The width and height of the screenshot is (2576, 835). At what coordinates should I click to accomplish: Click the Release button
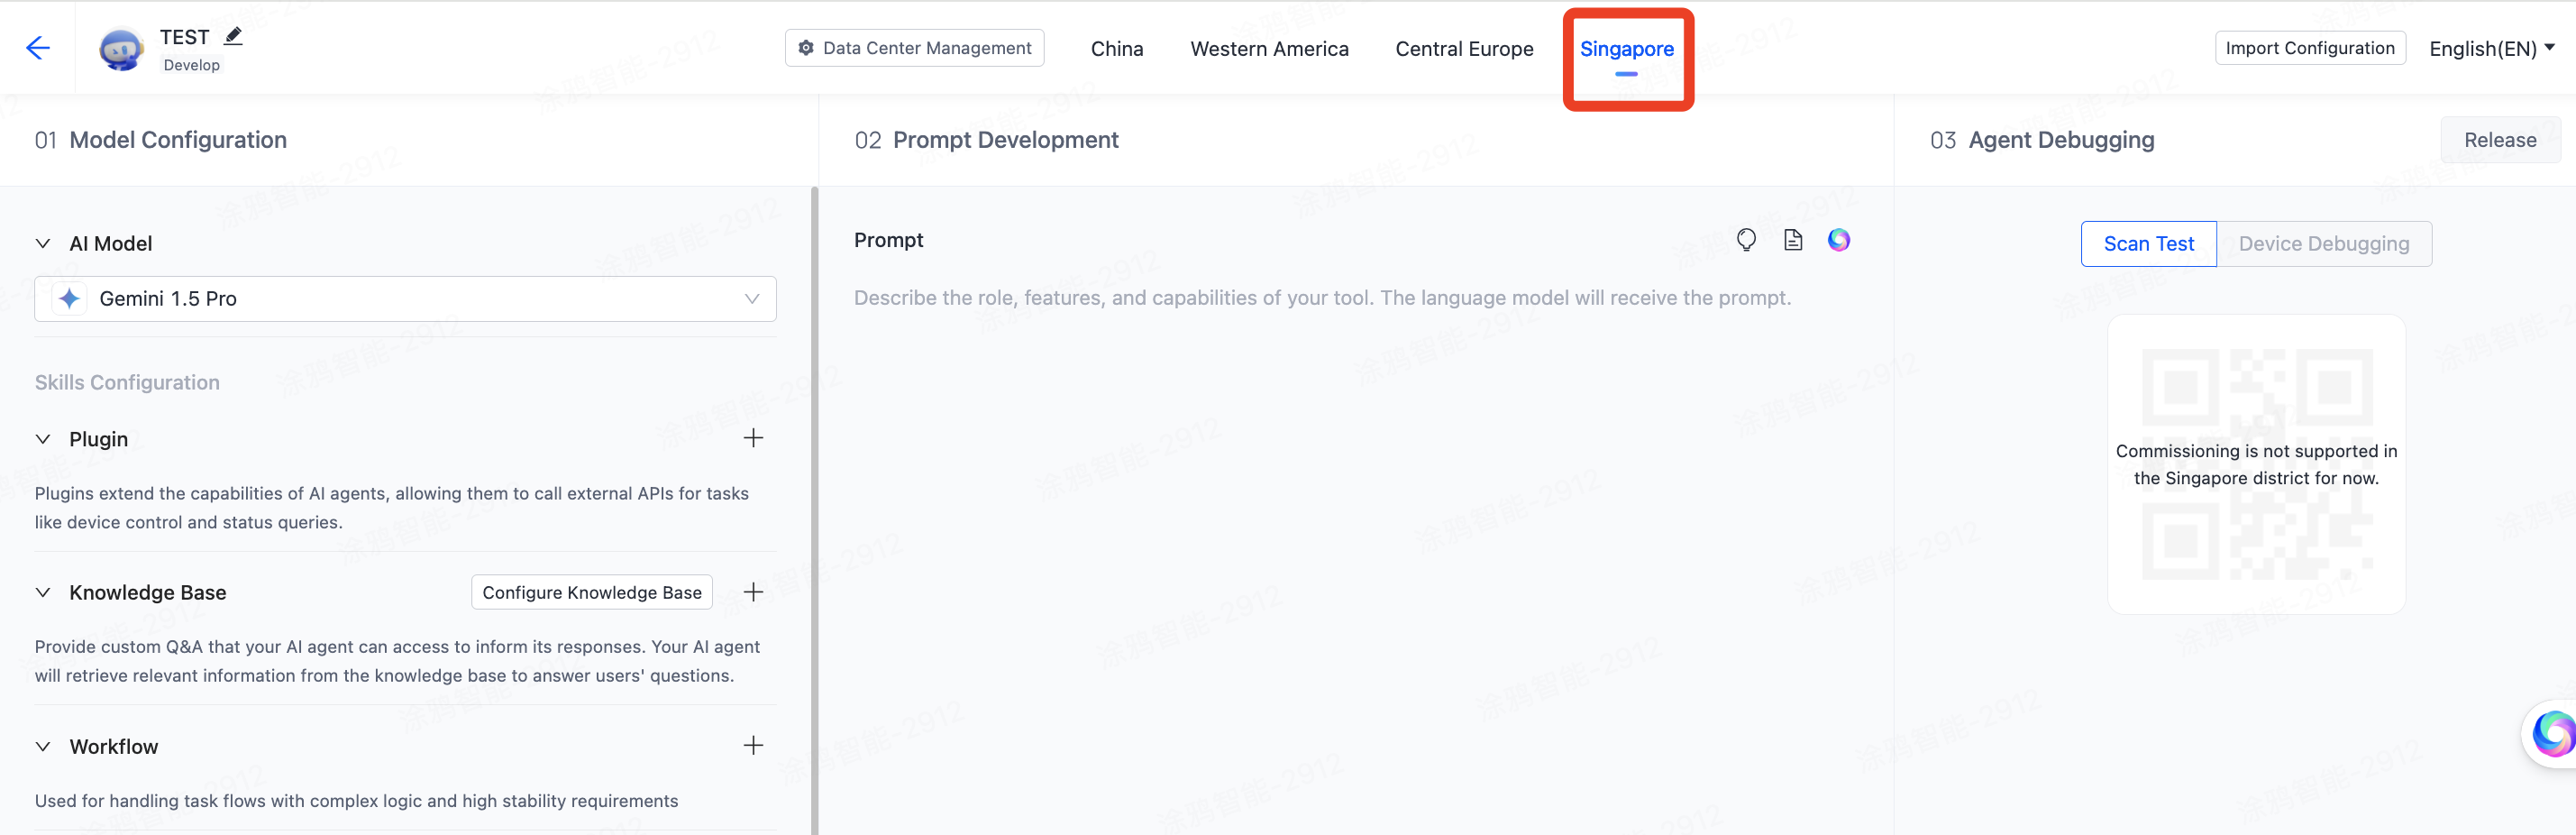click(x=2500, y=140)
